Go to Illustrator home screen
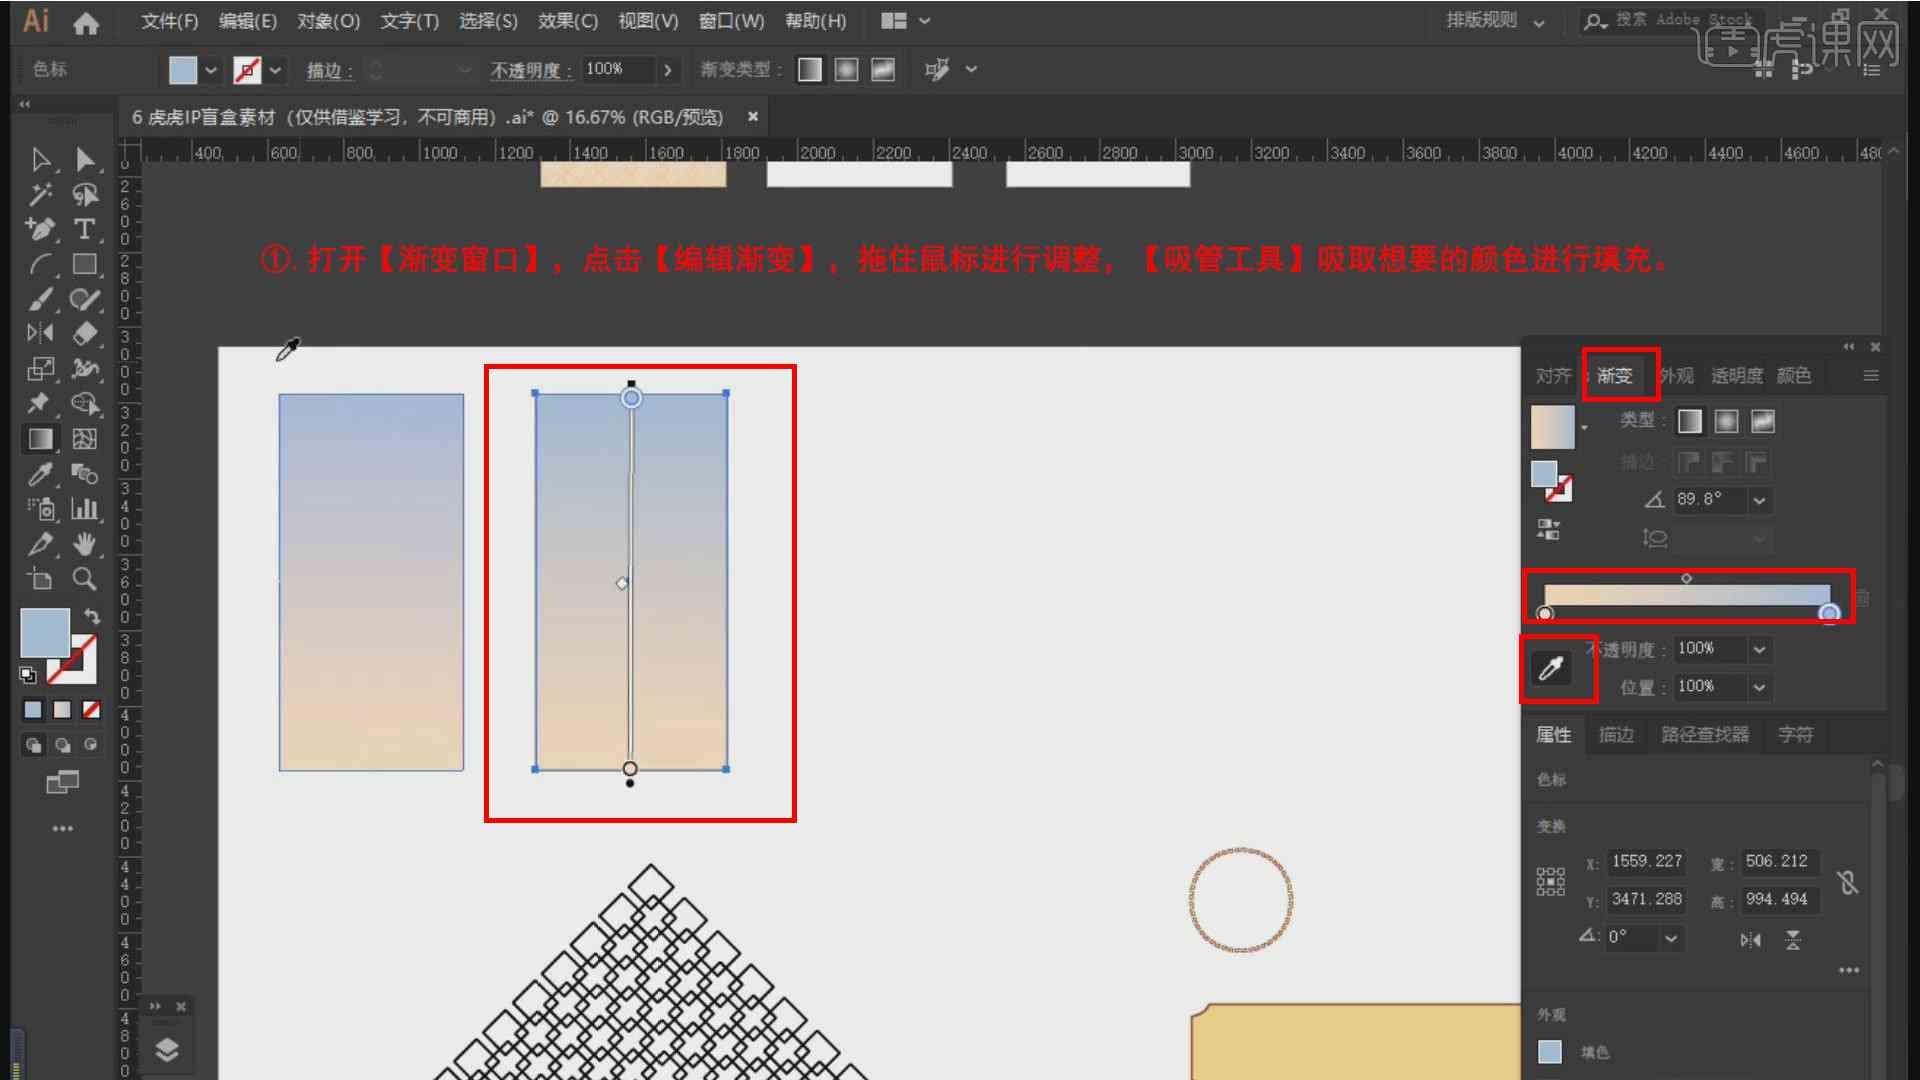The width and height of the screenshot is (1920, 1080). click(x=86, y=22)
